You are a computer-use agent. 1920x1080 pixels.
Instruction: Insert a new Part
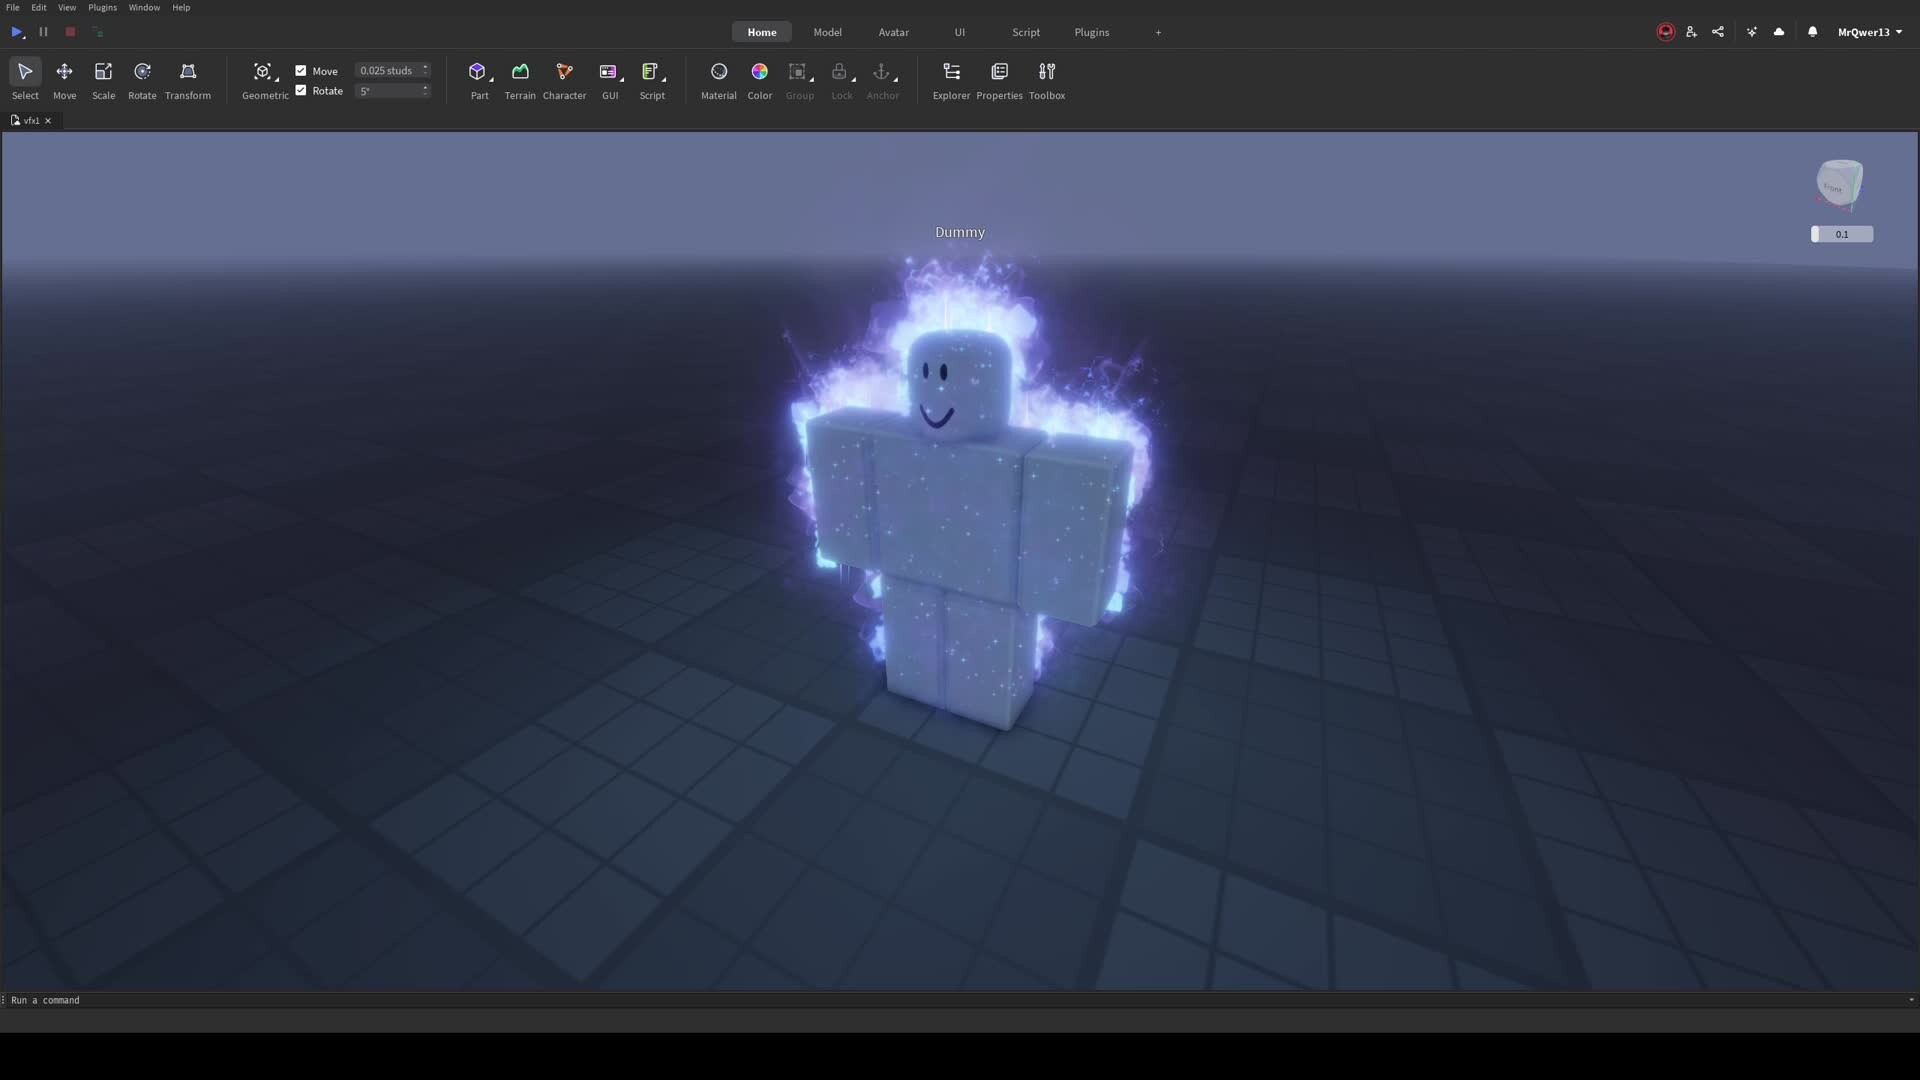[477, 72]
